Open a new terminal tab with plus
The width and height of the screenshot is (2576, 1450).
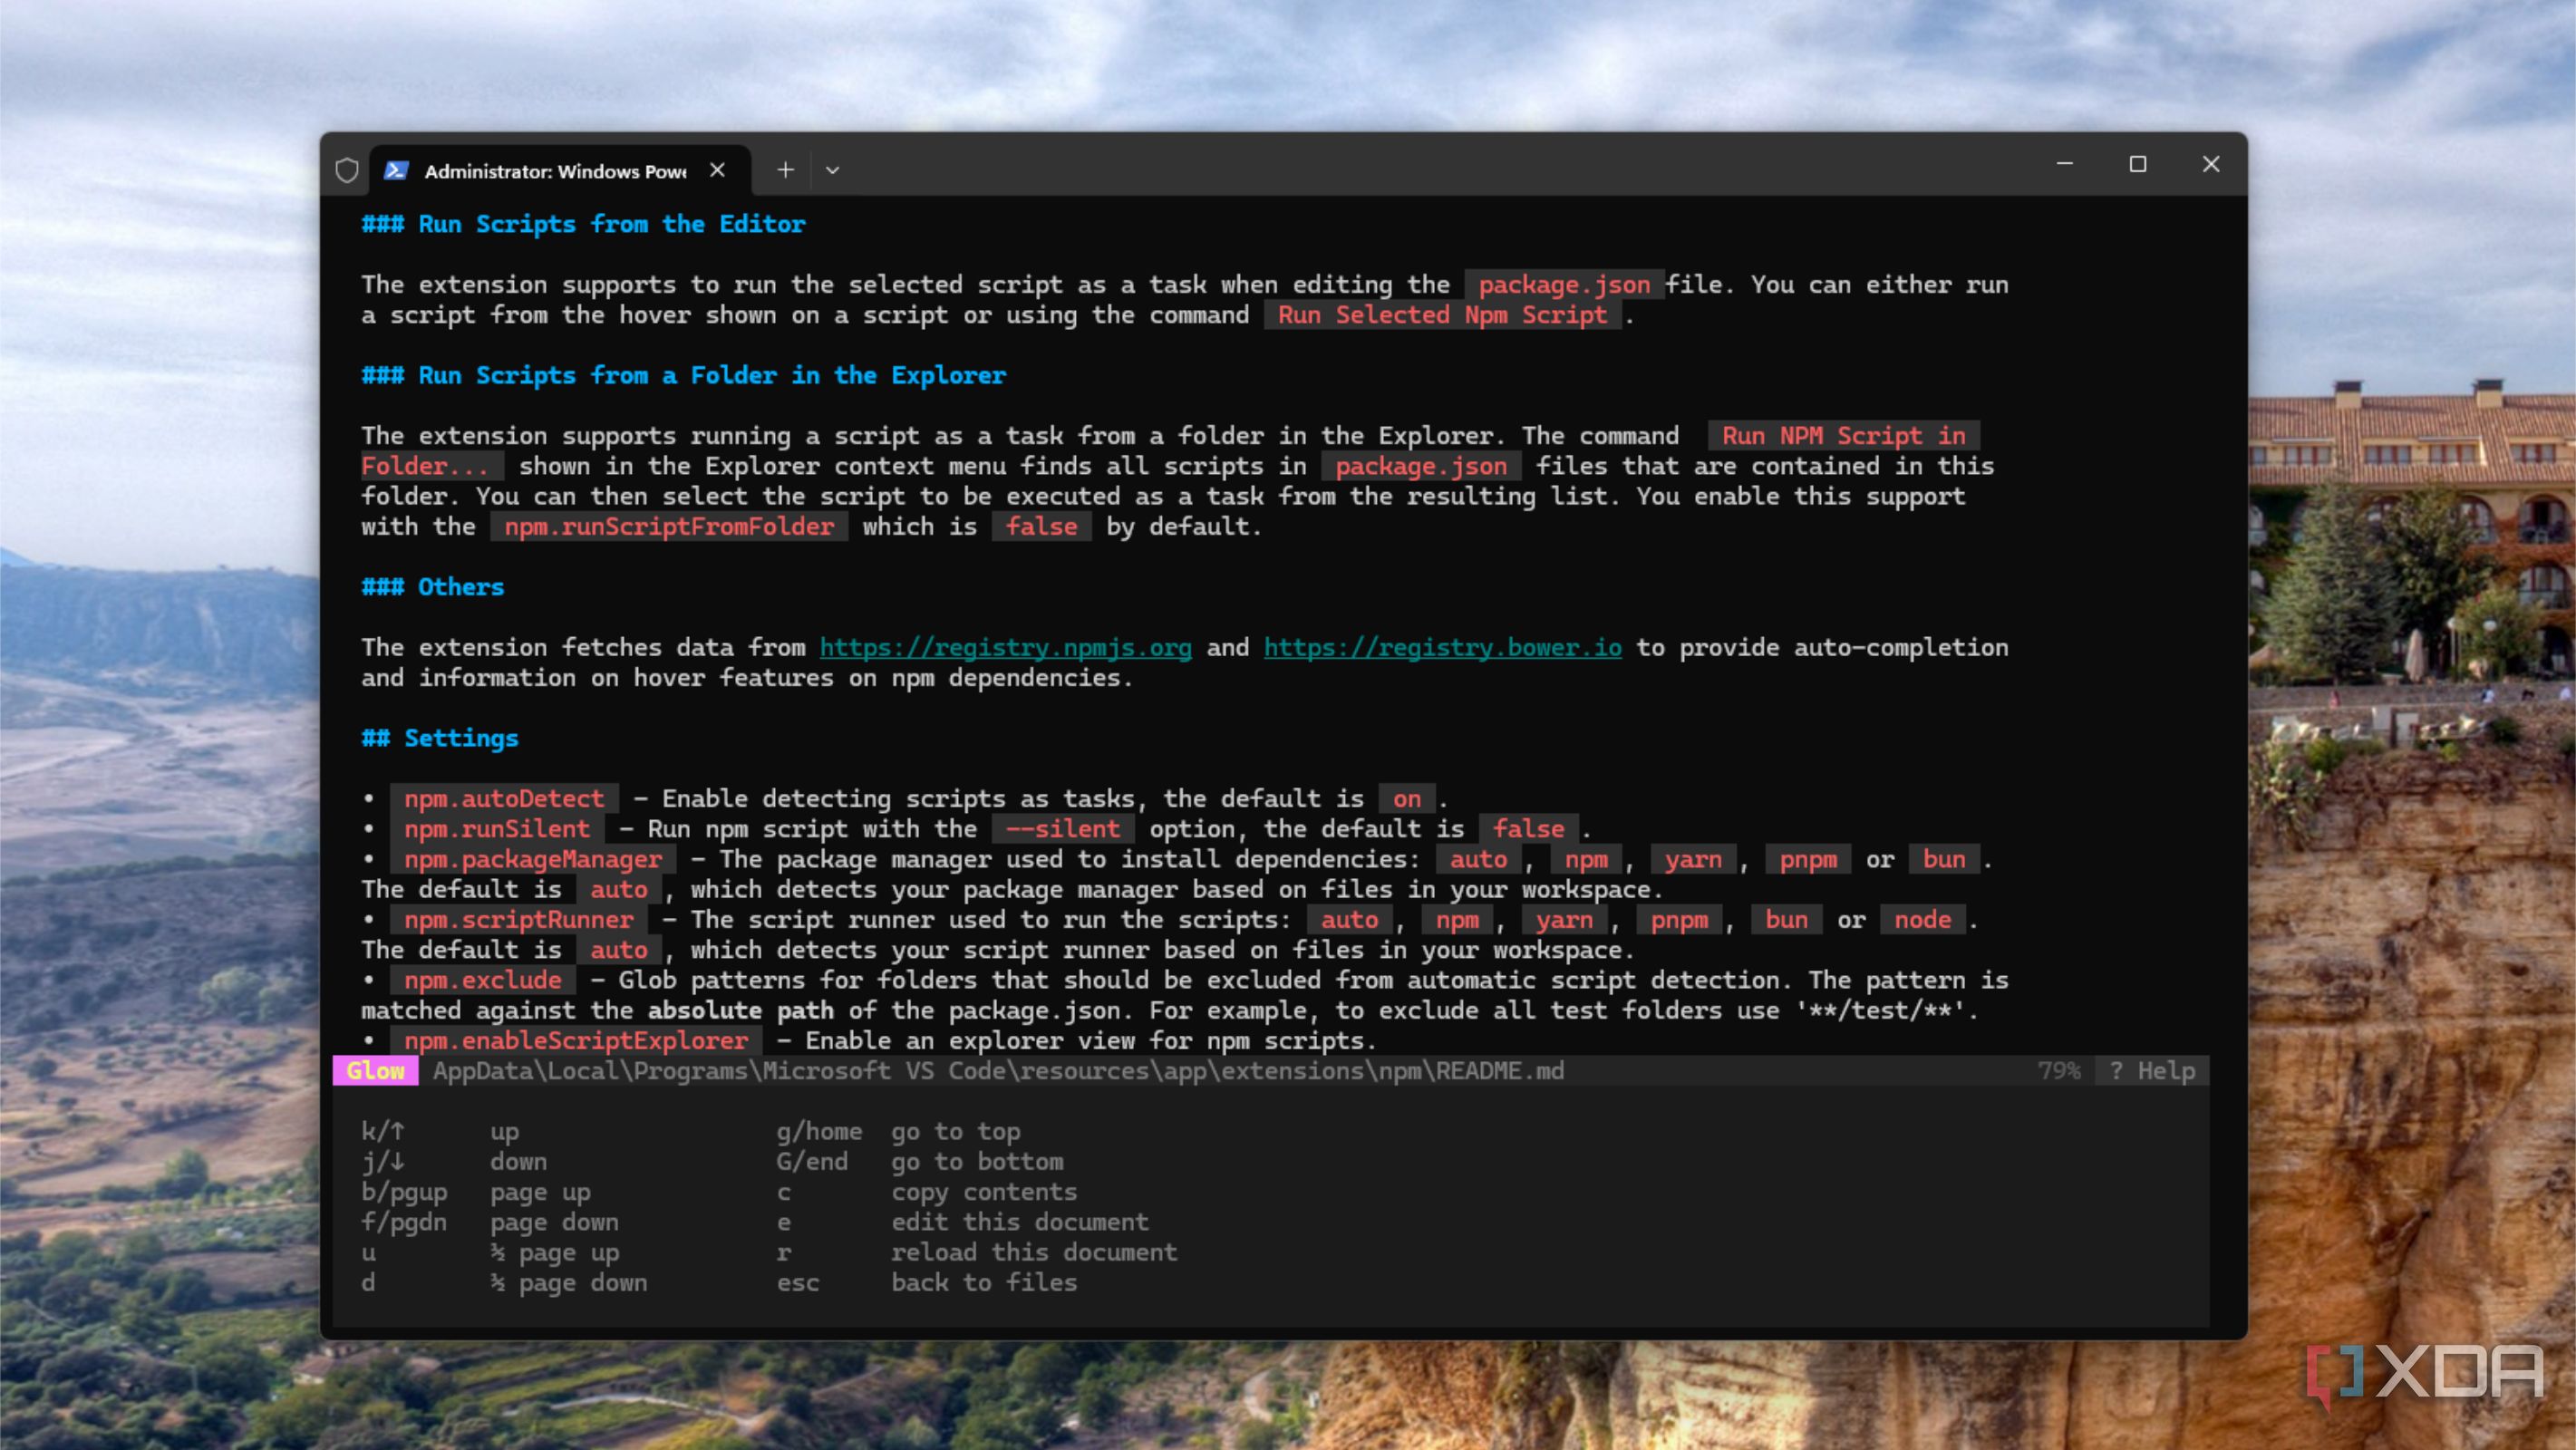pyautogui.click(x=786, y=170)
